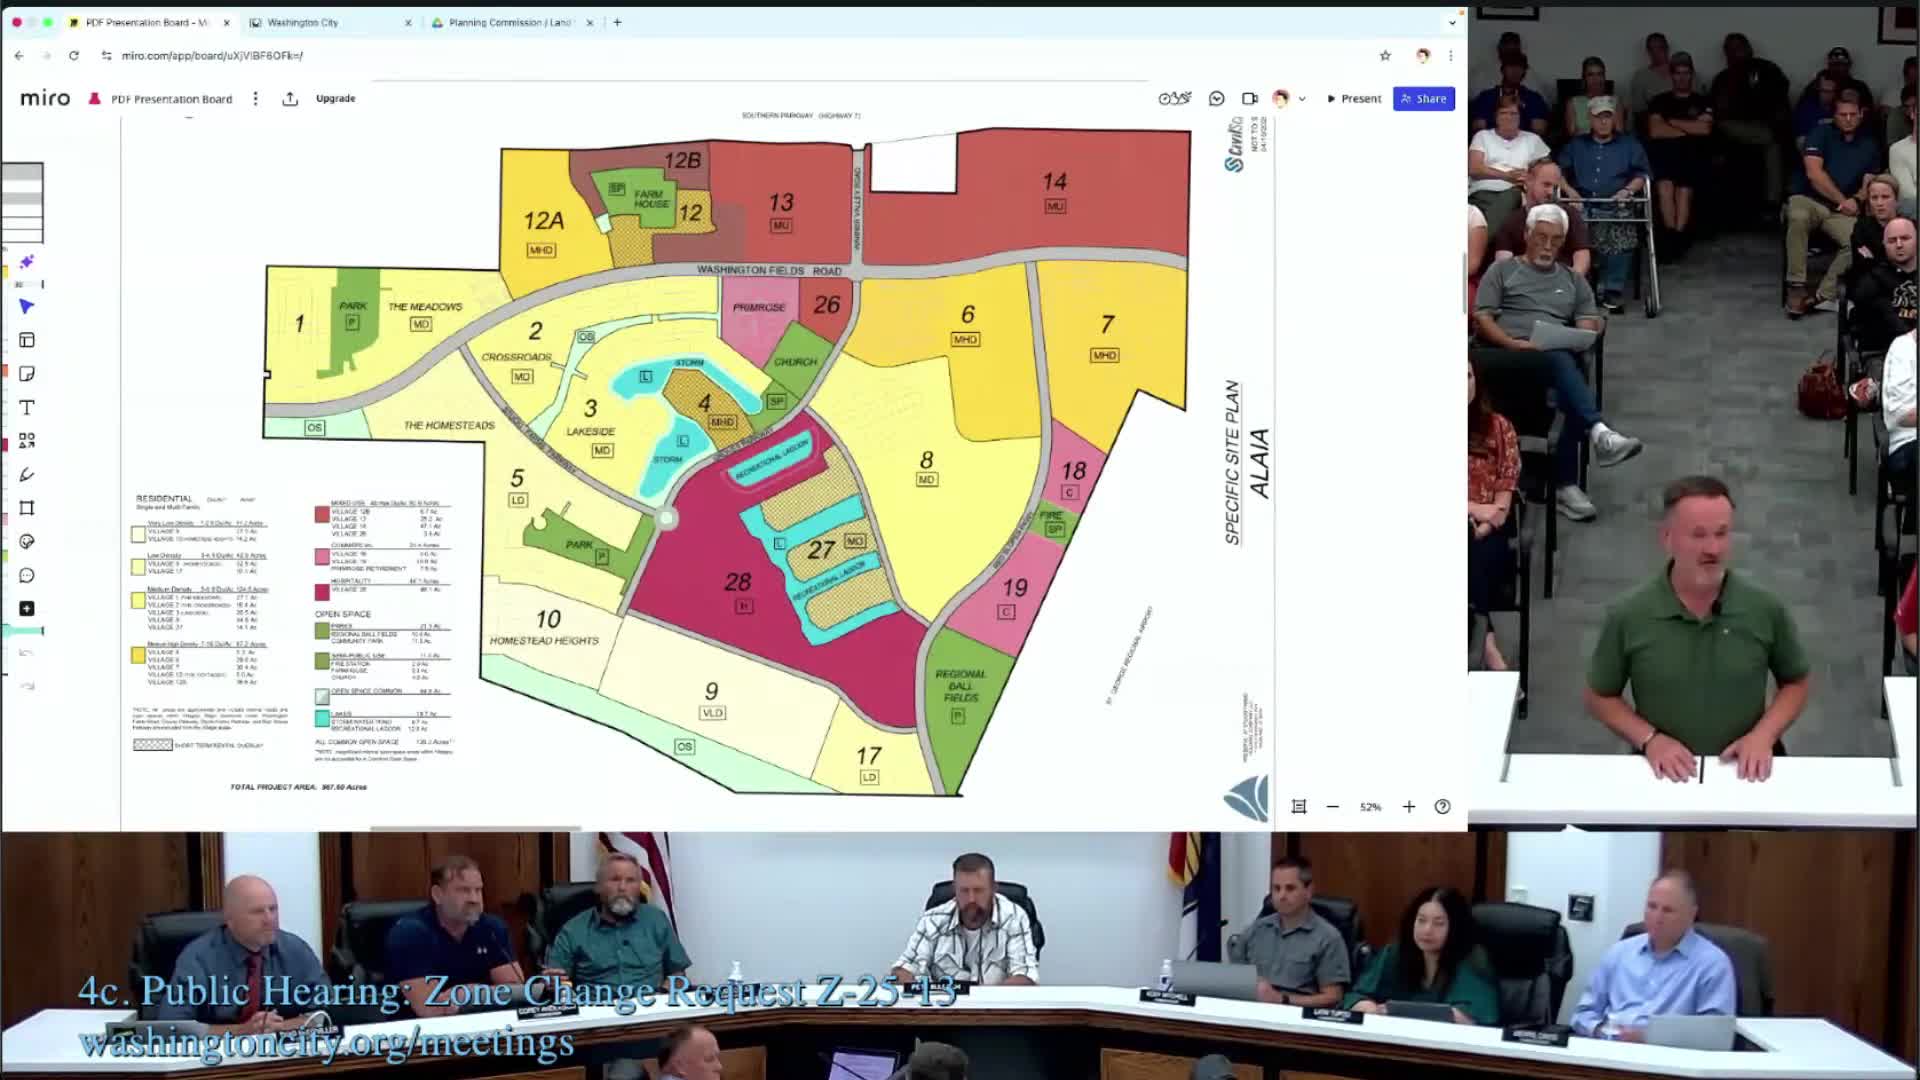This screenshot has width=1920, height=1080.
Task: Open the three-dot menu beside board title
Action: (x=255, y=98)
